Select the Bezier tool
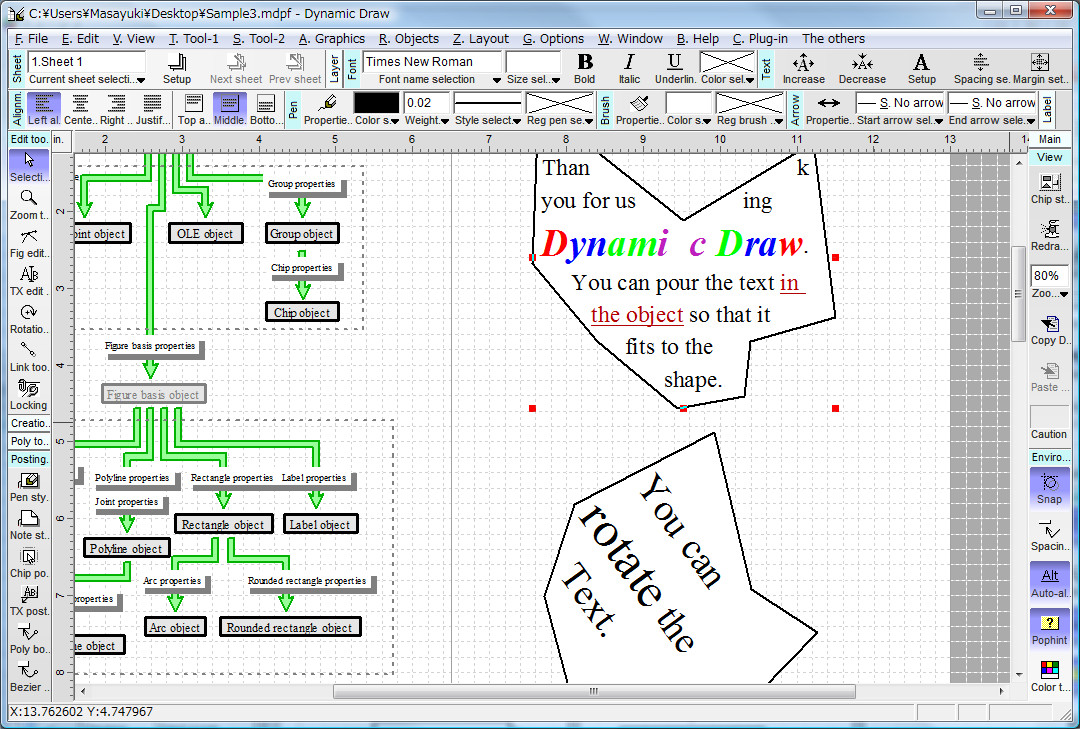The image size is (1080, 729). [29, 677]
